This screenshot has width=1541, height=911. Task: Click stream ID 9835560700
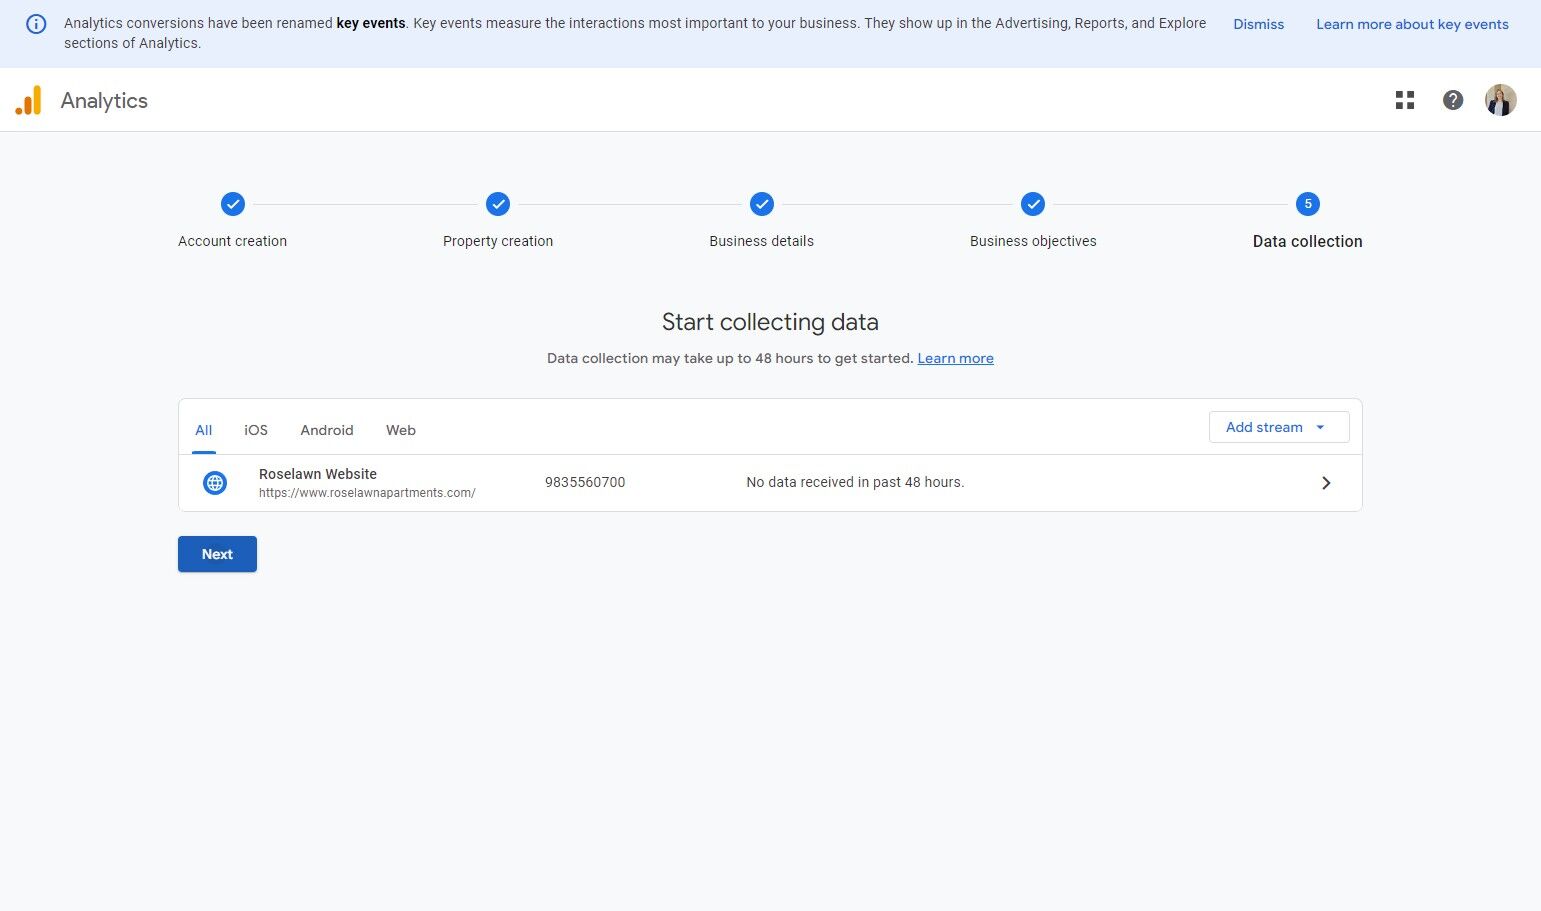tap(585, 482)
